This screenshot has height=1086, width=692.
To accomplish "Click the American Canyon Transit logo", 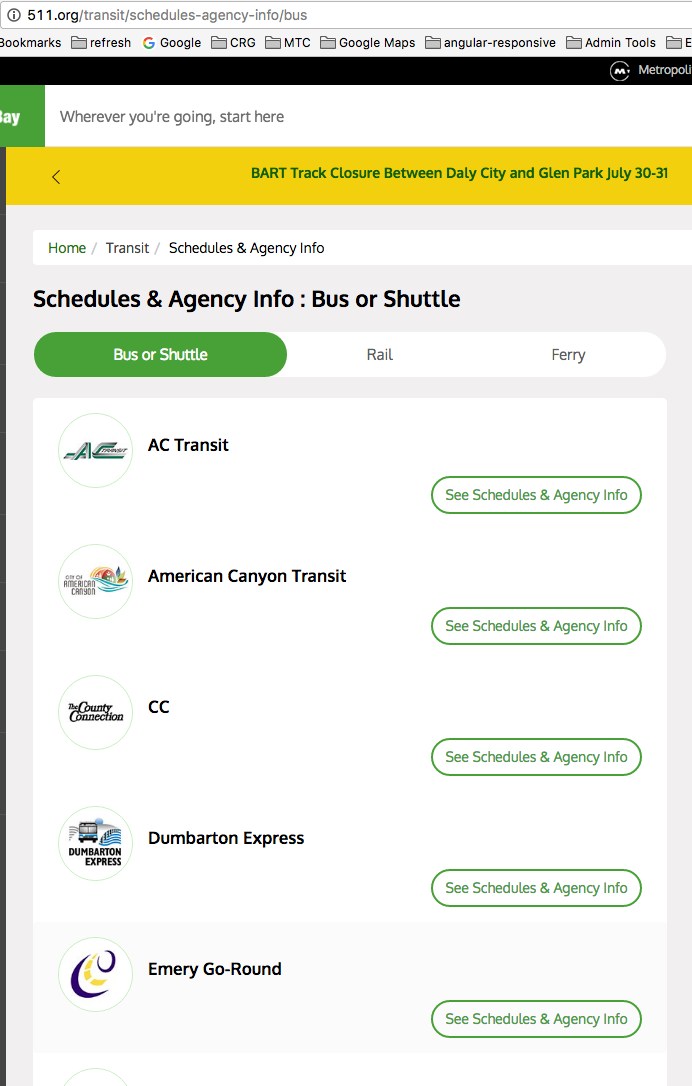I will [x=96, y=582].
